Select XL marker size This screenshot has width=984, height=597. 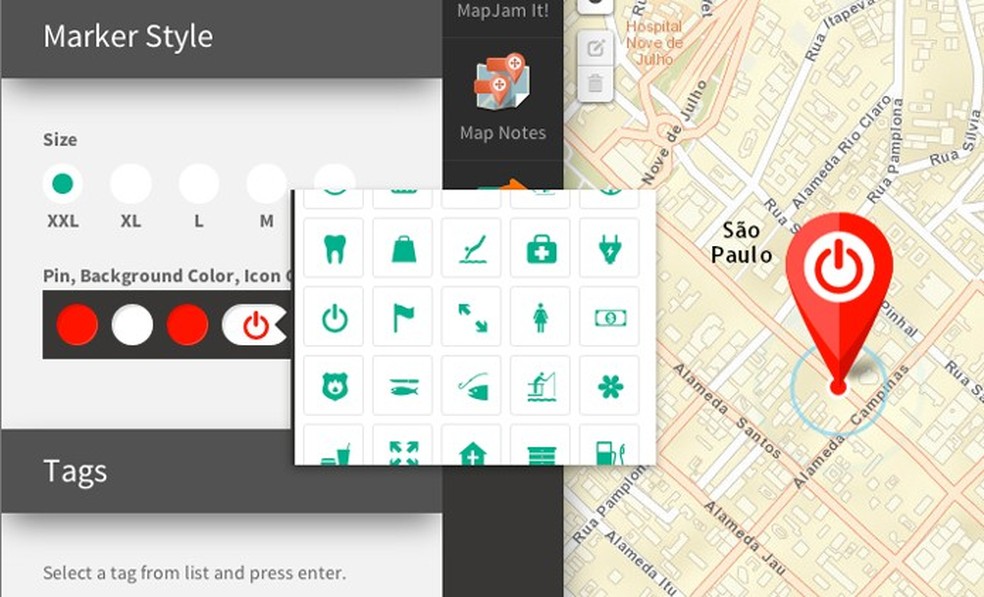[x=131, y=184]
